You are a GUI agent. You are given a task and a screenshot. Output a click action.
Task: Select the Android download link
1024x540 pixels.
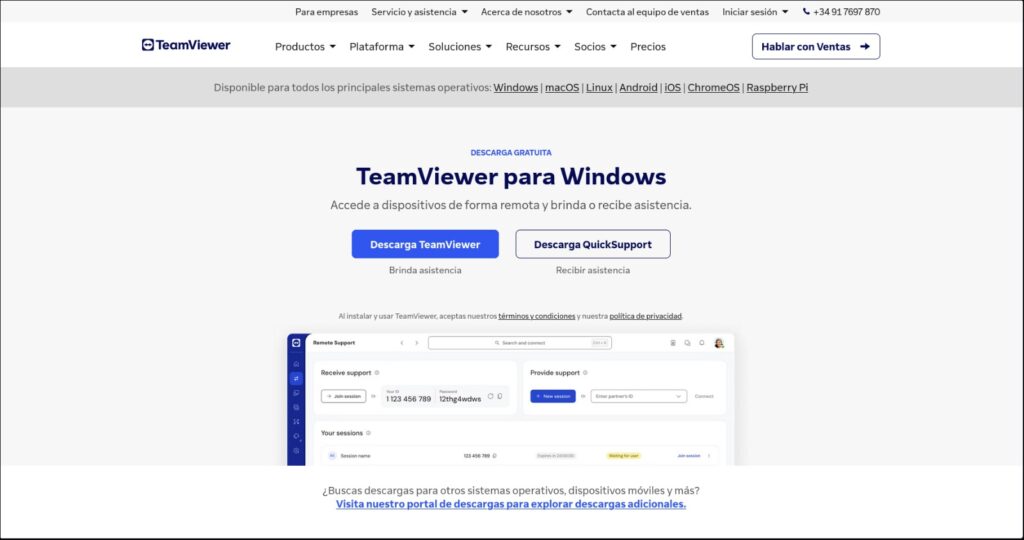(x=638, y=87)
